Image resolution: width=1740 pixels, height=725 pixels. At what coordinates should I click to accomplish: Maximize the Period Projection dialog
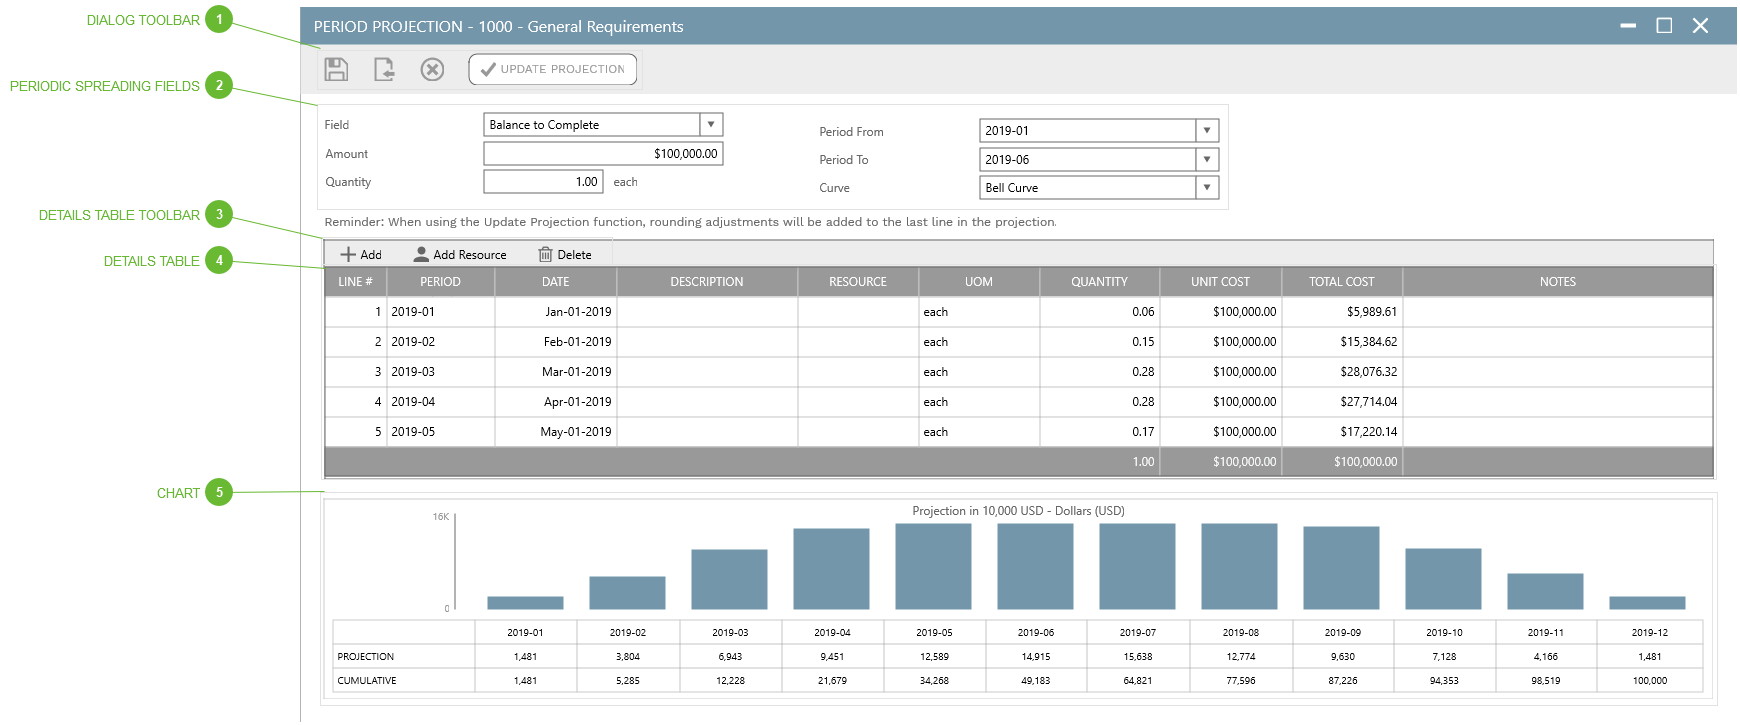click(x=1664, y=26)
